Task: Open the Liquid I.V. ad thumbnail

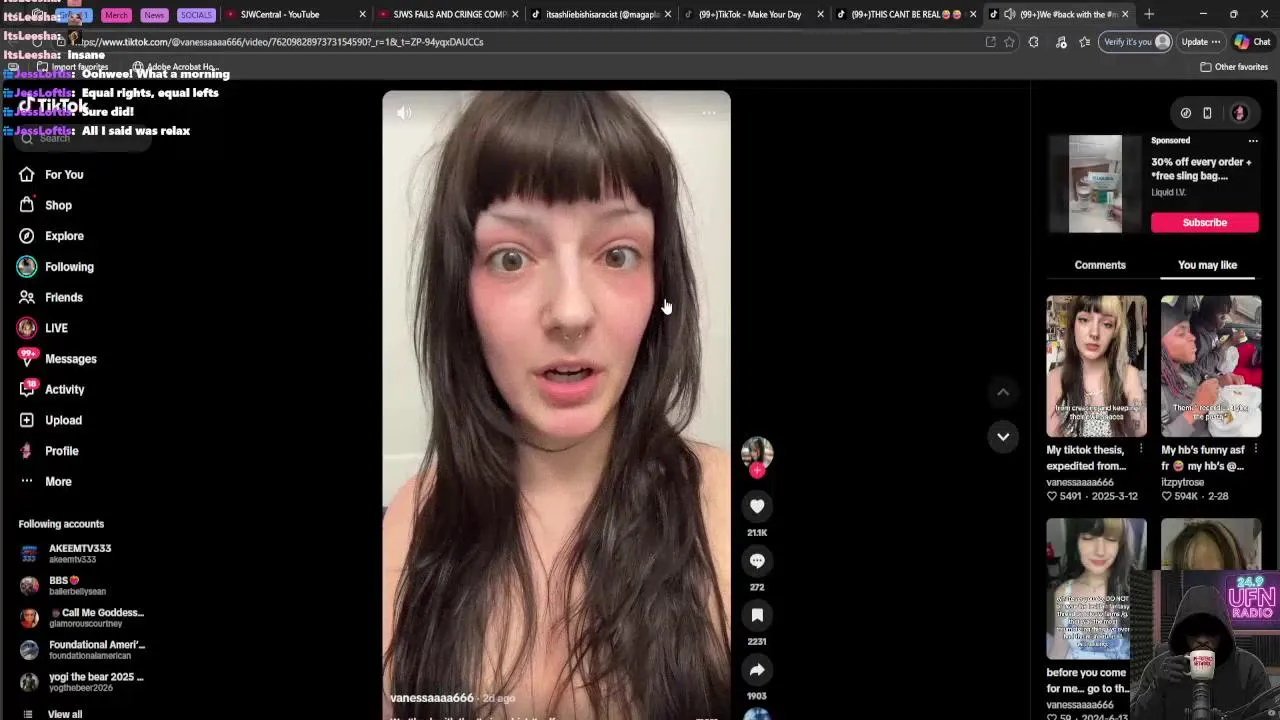Action: point(1095,184)
